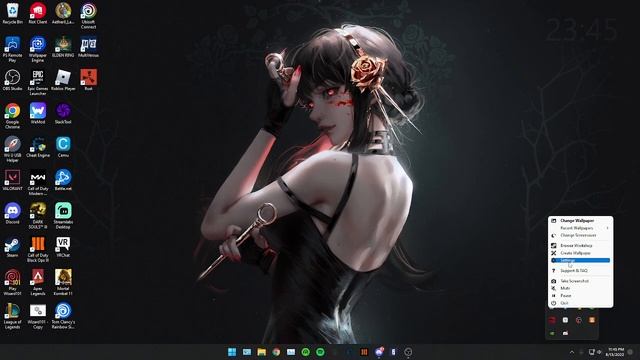
Task: Launch the Battle.net desktop icon
Action: [63, 180]
